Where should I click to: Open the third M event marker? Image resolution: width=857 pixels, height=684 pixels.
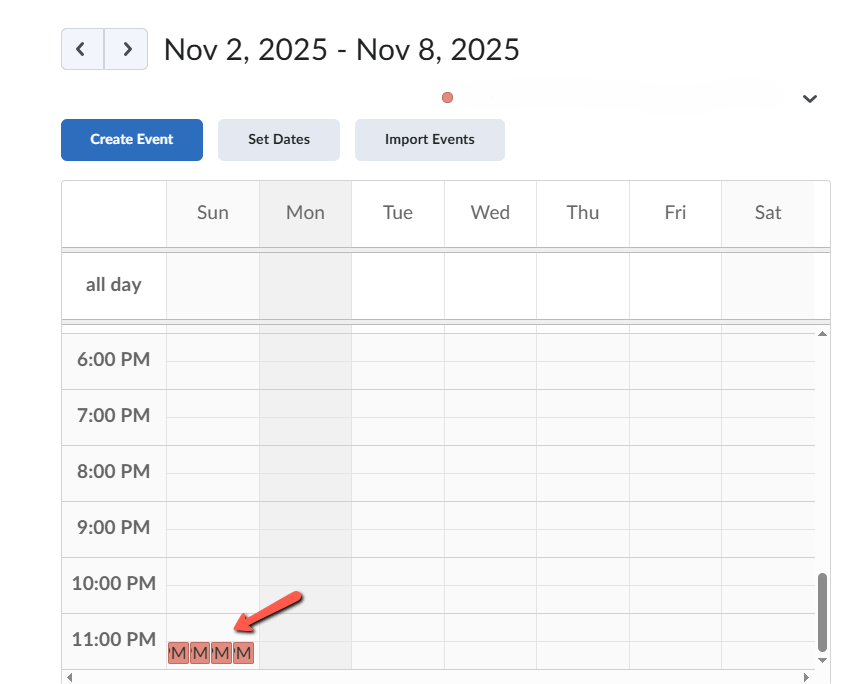221,653
